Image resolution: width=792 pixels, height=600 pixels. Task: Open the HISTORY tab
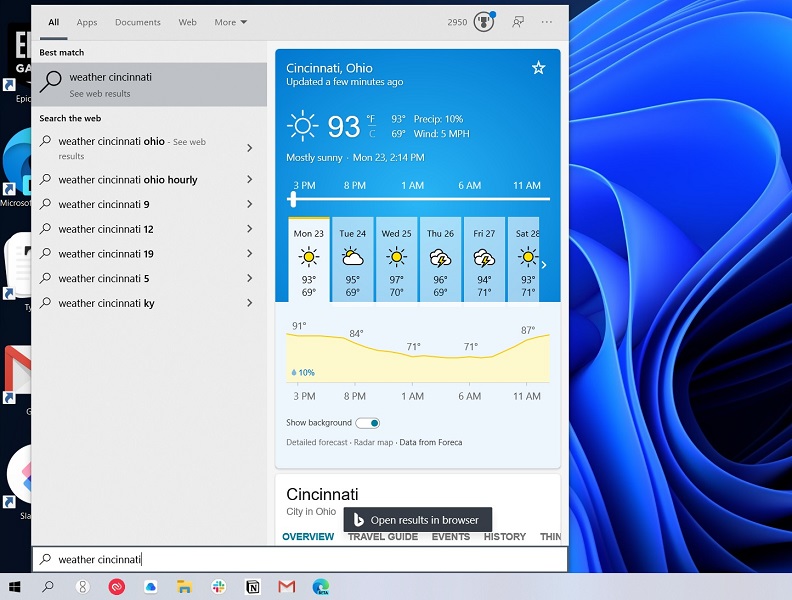[x=505, y=536]
